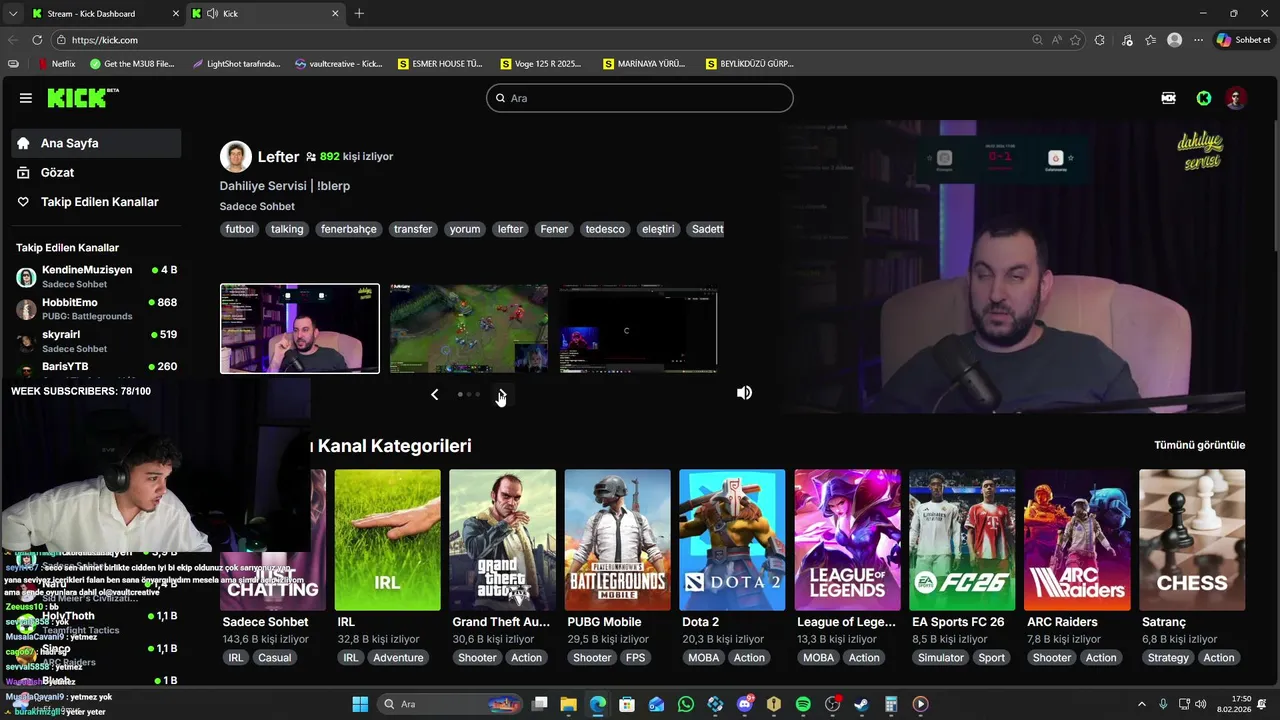This screenshot has width=1280, height=720.
Task: Open Steam from taskbar
Action: 861,704
